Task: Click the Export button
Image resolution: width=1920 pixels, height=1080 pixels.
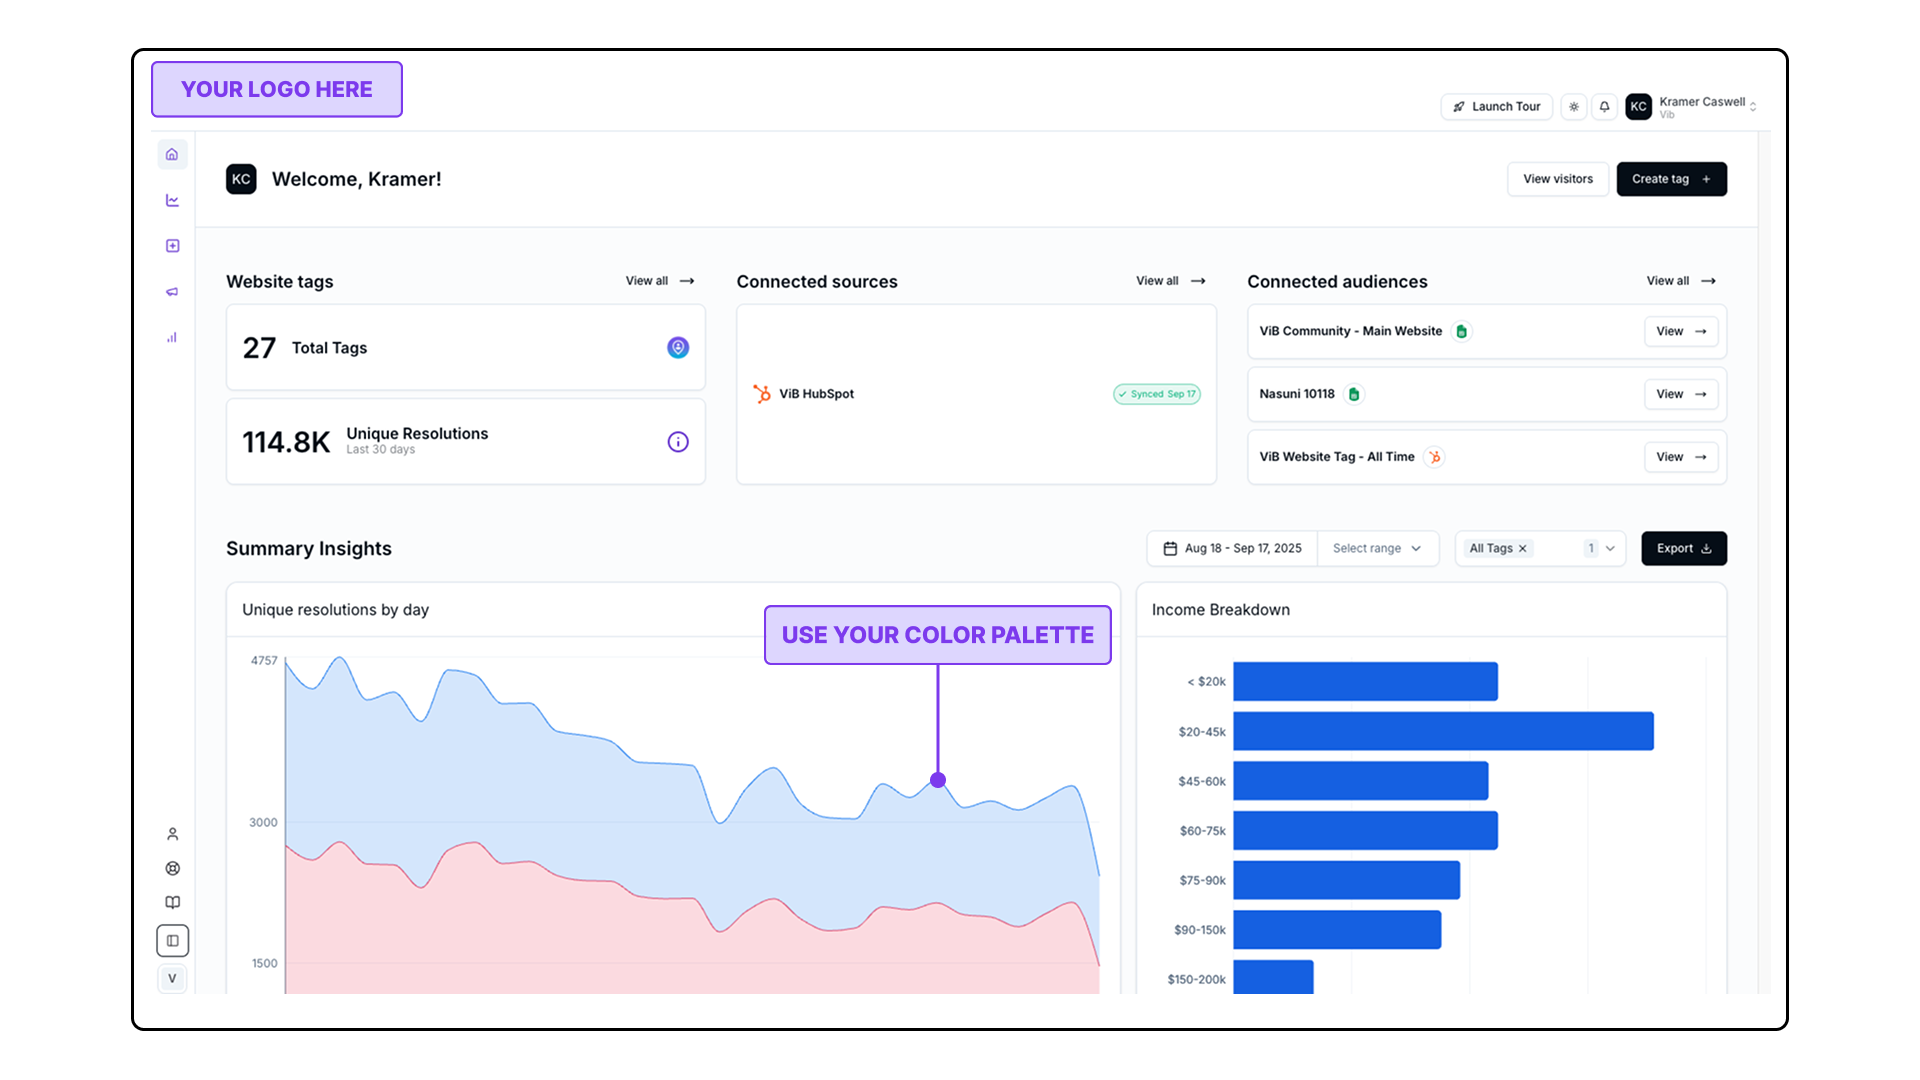Action: tap(1683, 549)
